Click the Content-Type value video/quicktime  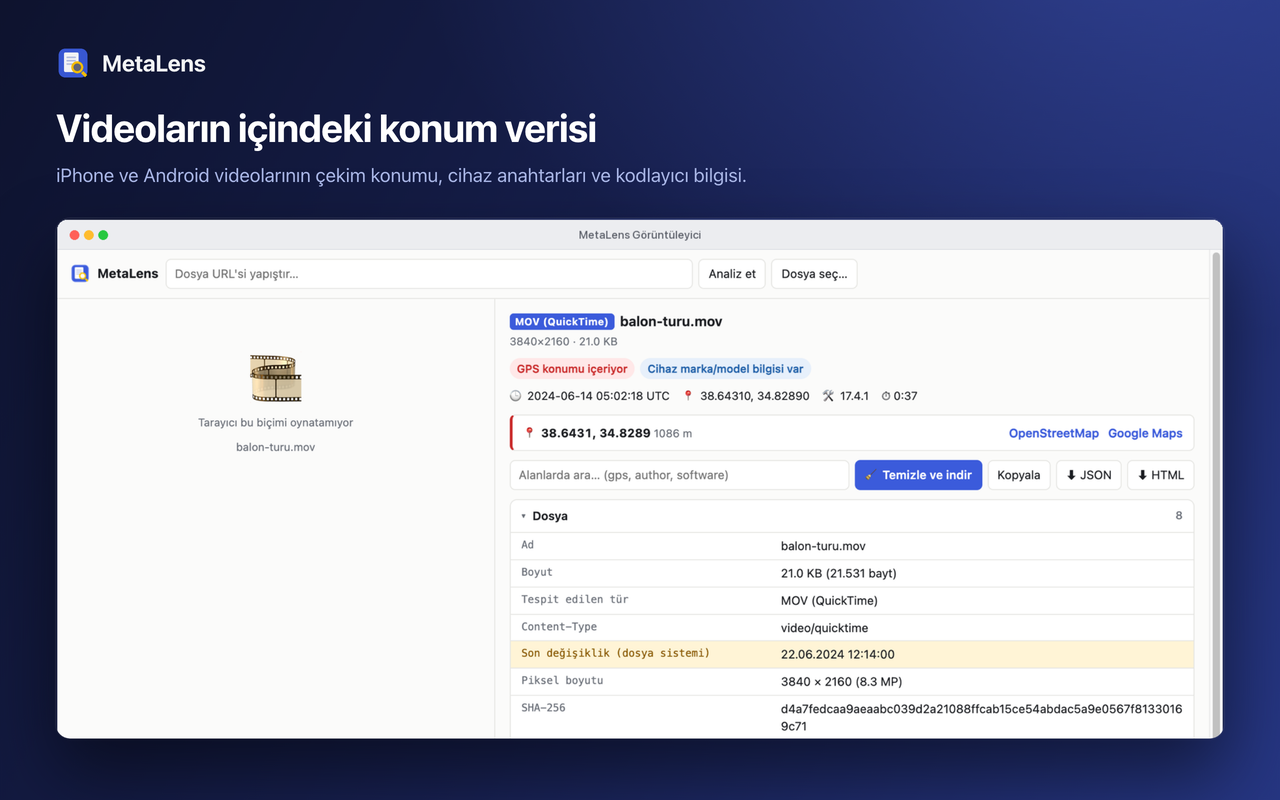point(825,628)
